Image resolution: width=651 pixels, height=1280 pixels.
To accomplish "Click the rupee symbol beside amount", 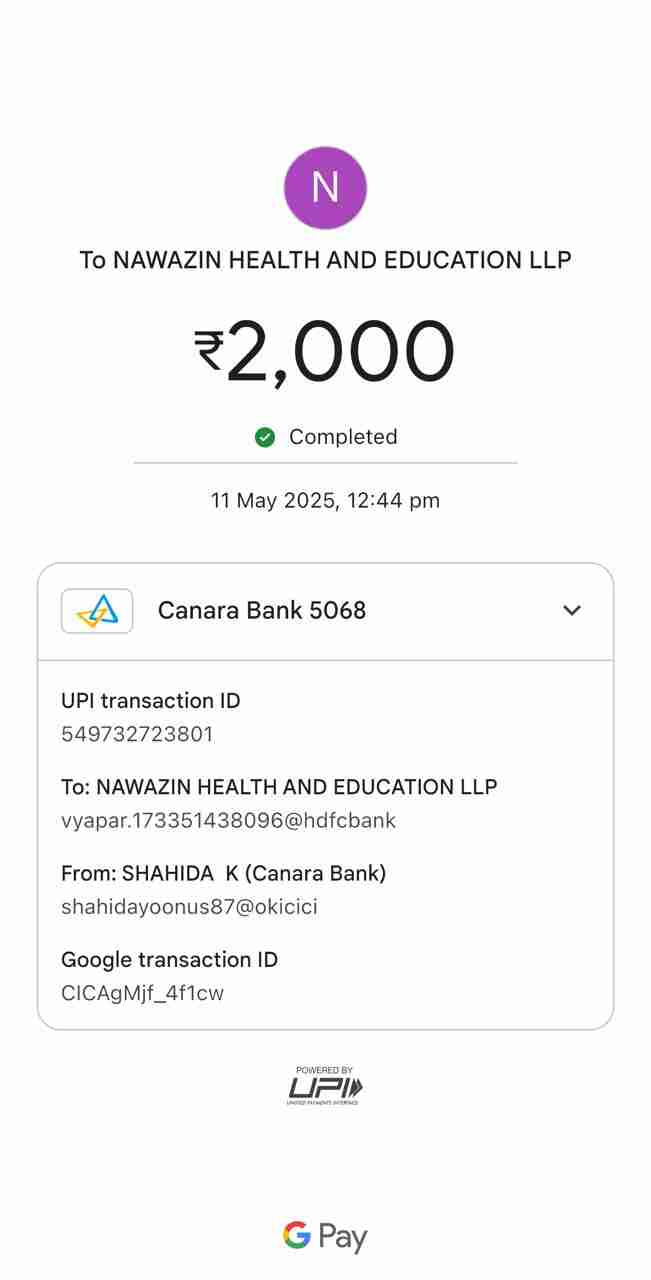I will point(208,352).
